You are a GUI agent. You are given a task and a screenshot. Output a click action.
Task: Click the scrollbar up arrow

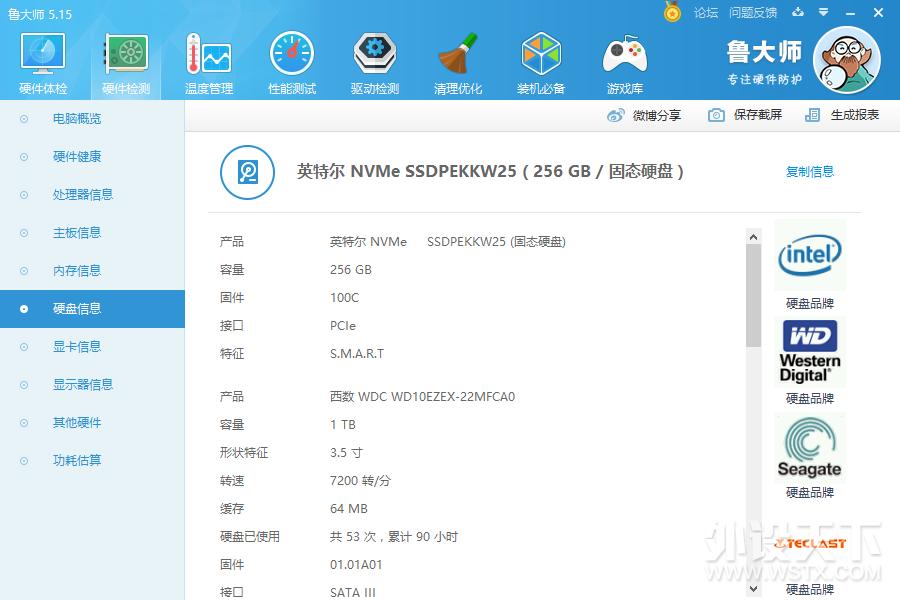point(753,235)
